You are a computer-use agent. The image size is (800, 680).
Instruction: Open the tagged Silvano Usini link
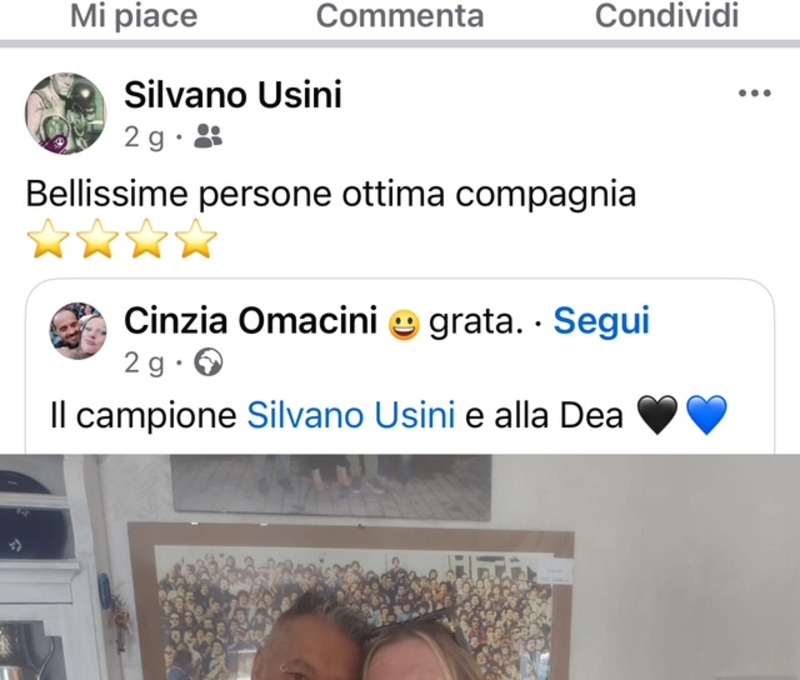pyautogui.click(x=351, y=415)
